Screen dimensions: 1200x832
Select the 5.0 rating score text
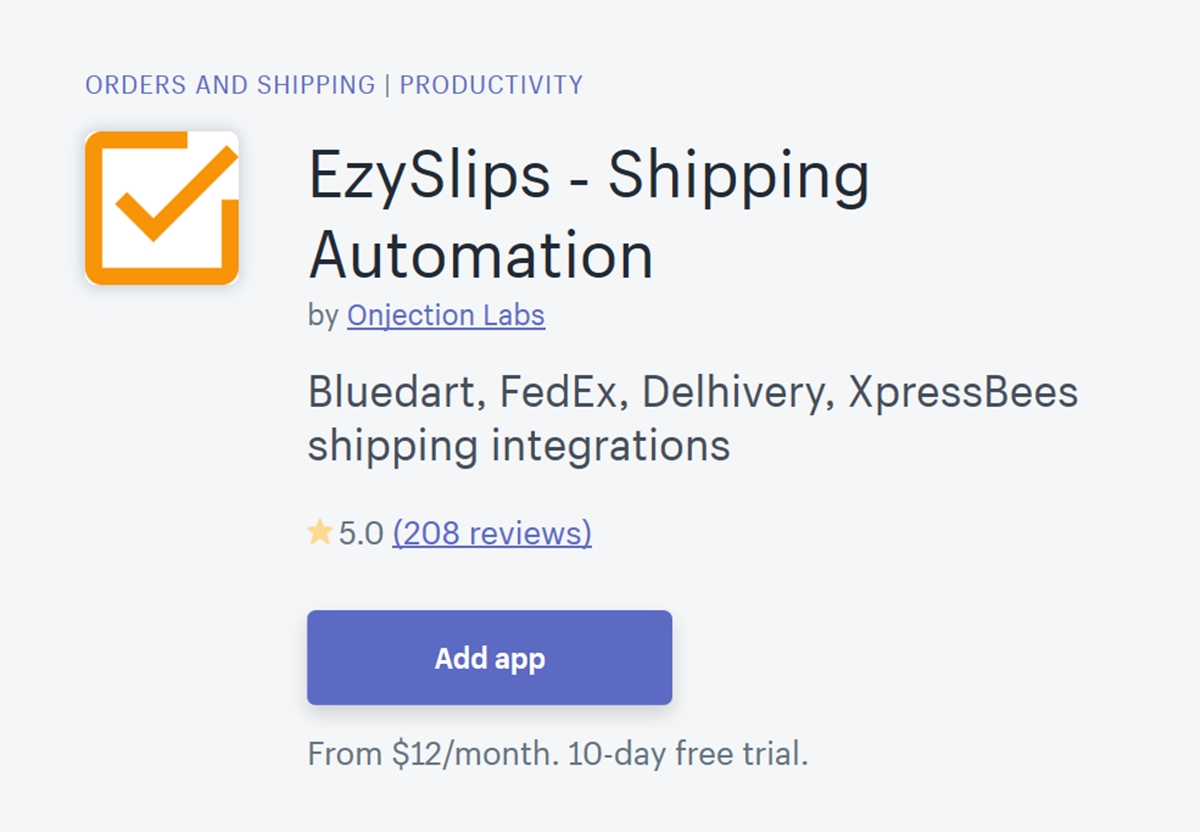(361, 533)
